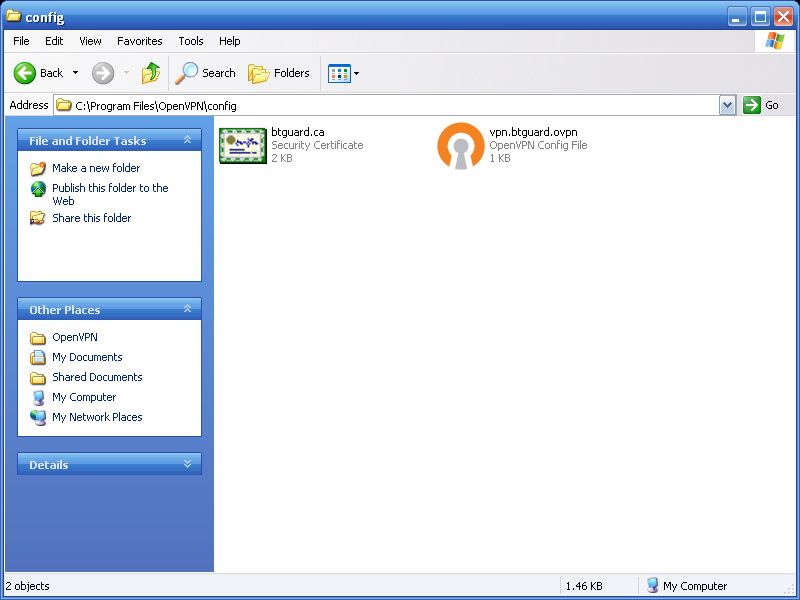
Task: Click the My Network Places icon
Action: [x=38, y=417]
